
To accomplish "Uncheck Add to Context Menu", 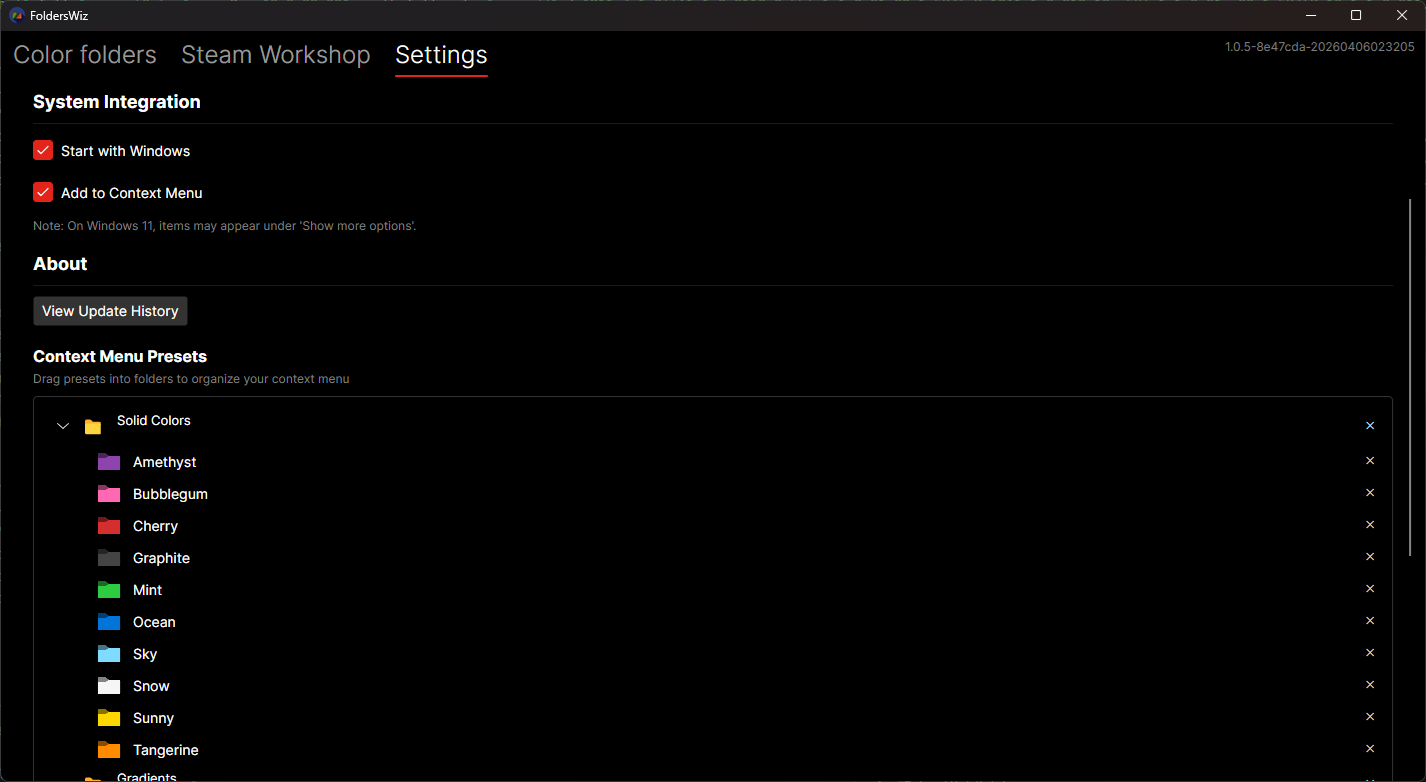I will 43,192.
